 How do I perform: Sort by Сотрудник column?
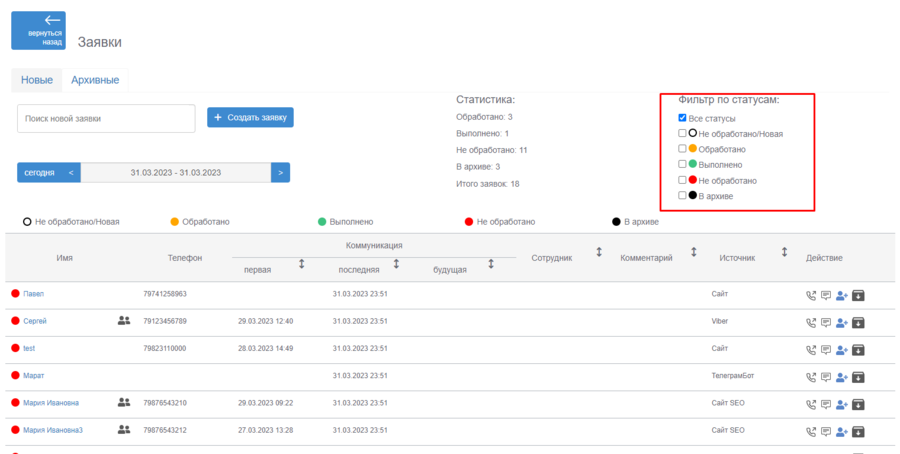pos(599,252)
